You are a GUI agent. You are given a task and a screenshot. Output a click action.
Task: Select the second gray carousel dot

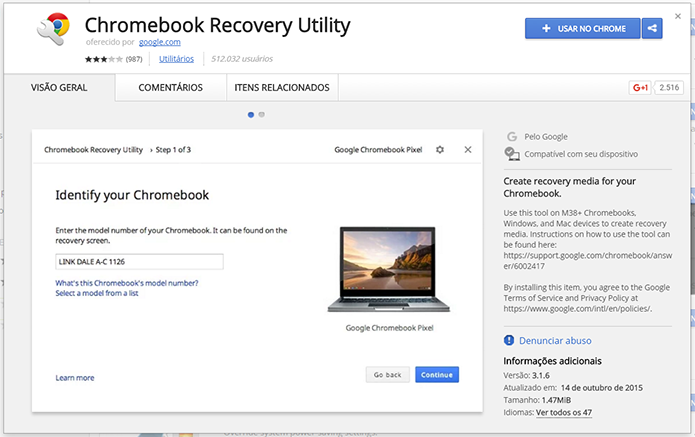click(262, 115)
